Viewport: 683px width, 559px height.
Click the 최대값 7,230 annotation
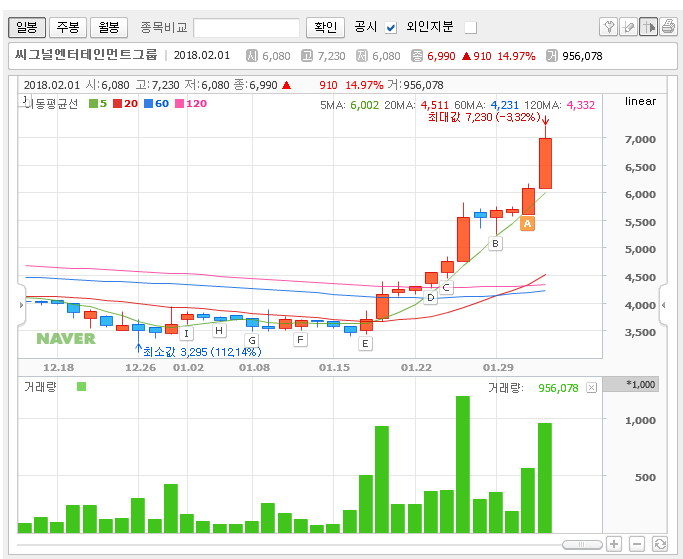point(484,117)
